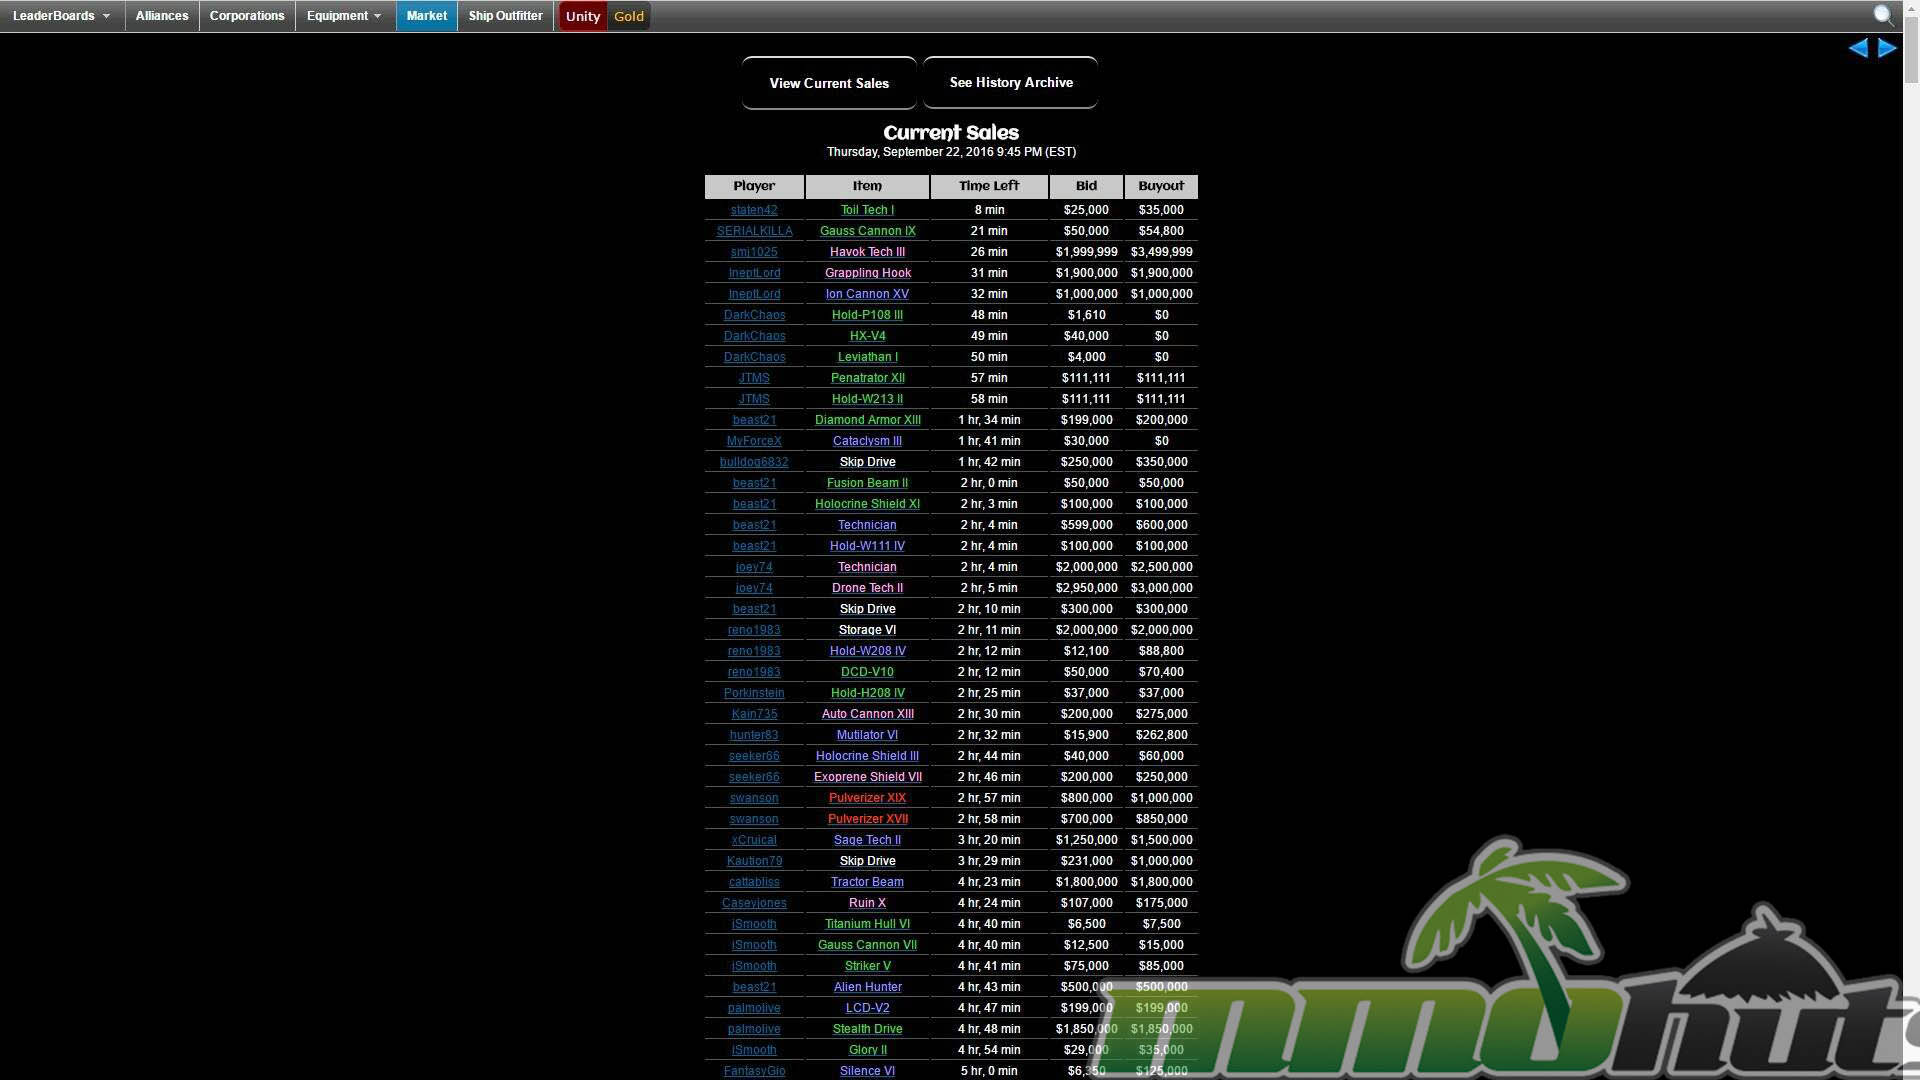The width and height of the screenshot is (1920, 1080).
Task: Expand the LeaderBoards dropdown menu
Action: (x=62, y=16)
